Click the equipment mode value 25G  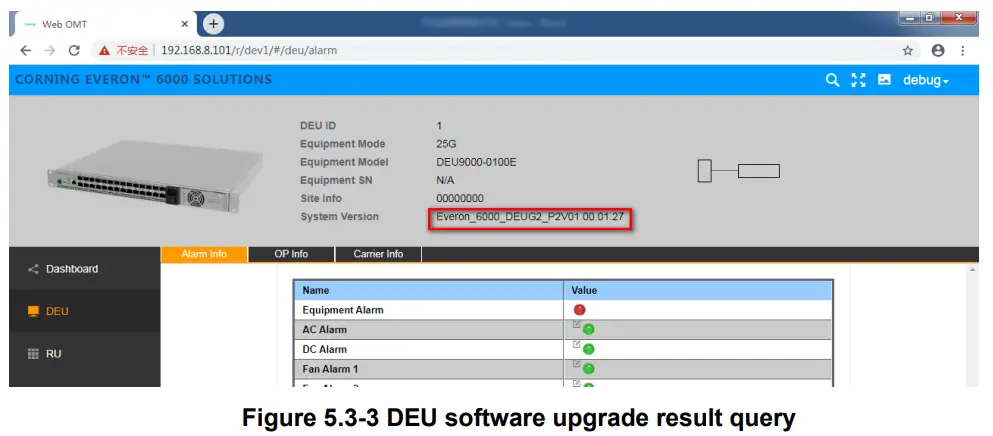(x=446, y=144)
